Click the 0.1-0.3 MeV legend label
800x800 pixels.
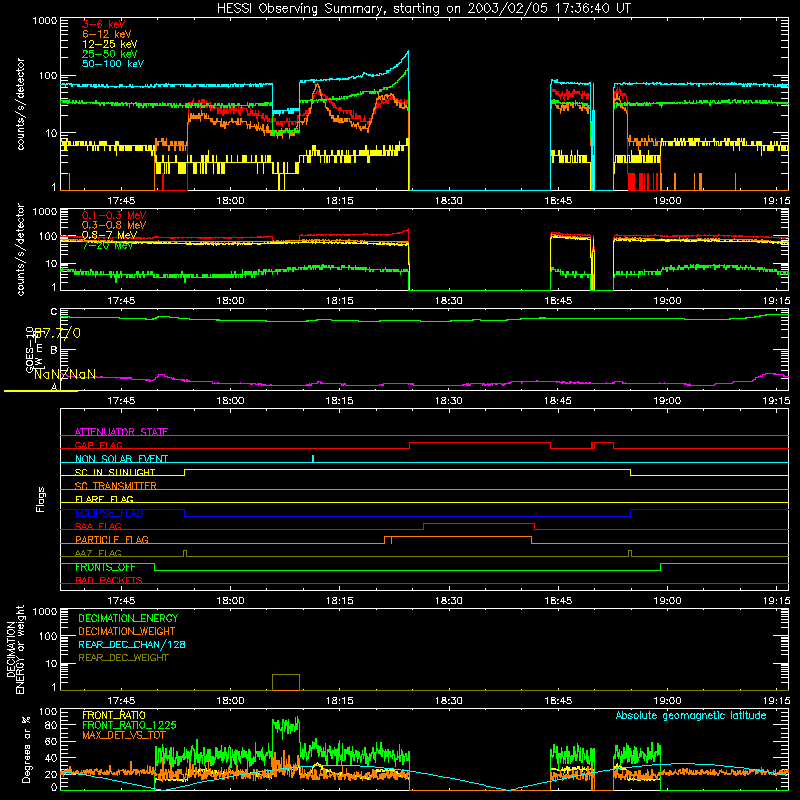click(114, 215)
